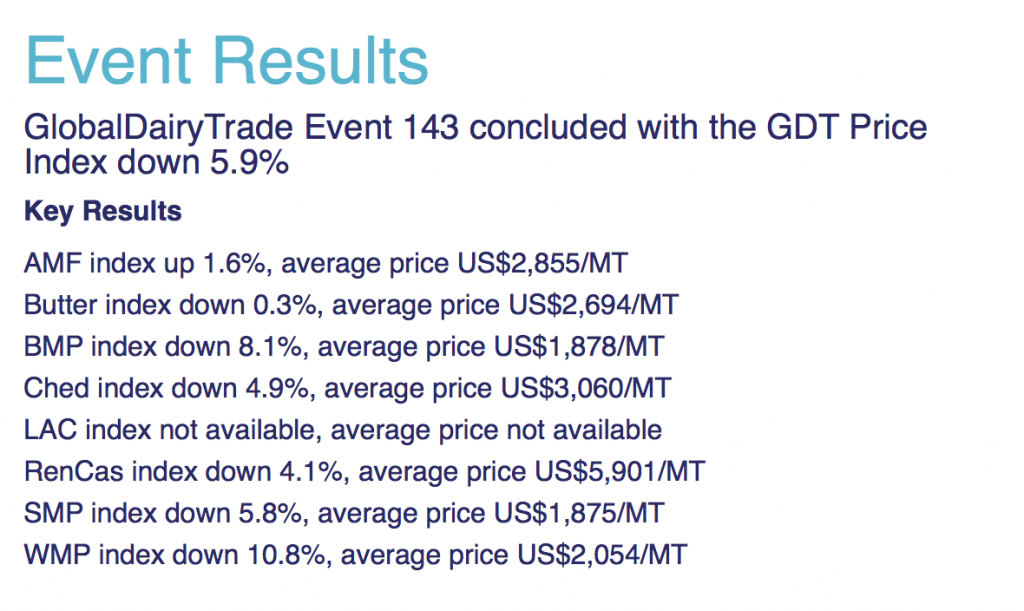Viewport: 1024px width, 611px height.
Task: Click the "Index down 5.9%" text
Action: pos(156,161)
